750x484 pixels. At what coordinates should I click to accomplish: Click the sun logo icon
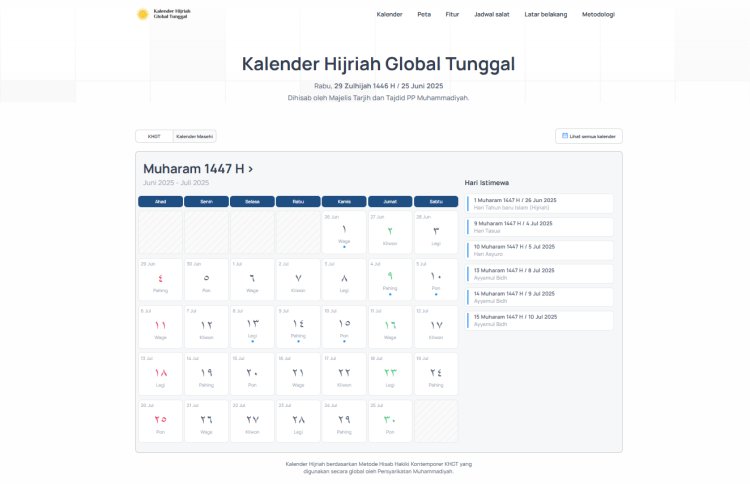[143, 14]
